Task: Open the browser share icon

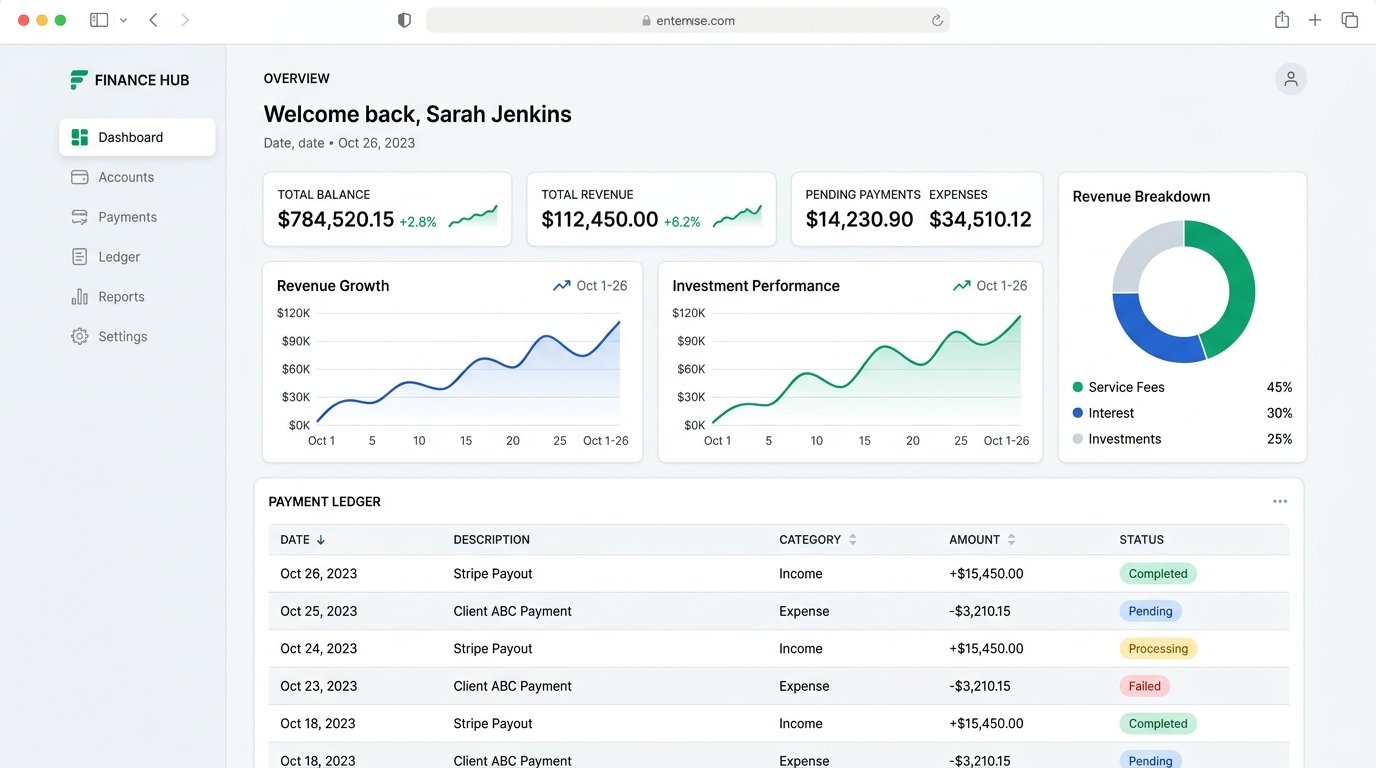Action: tap(1282, 20)
